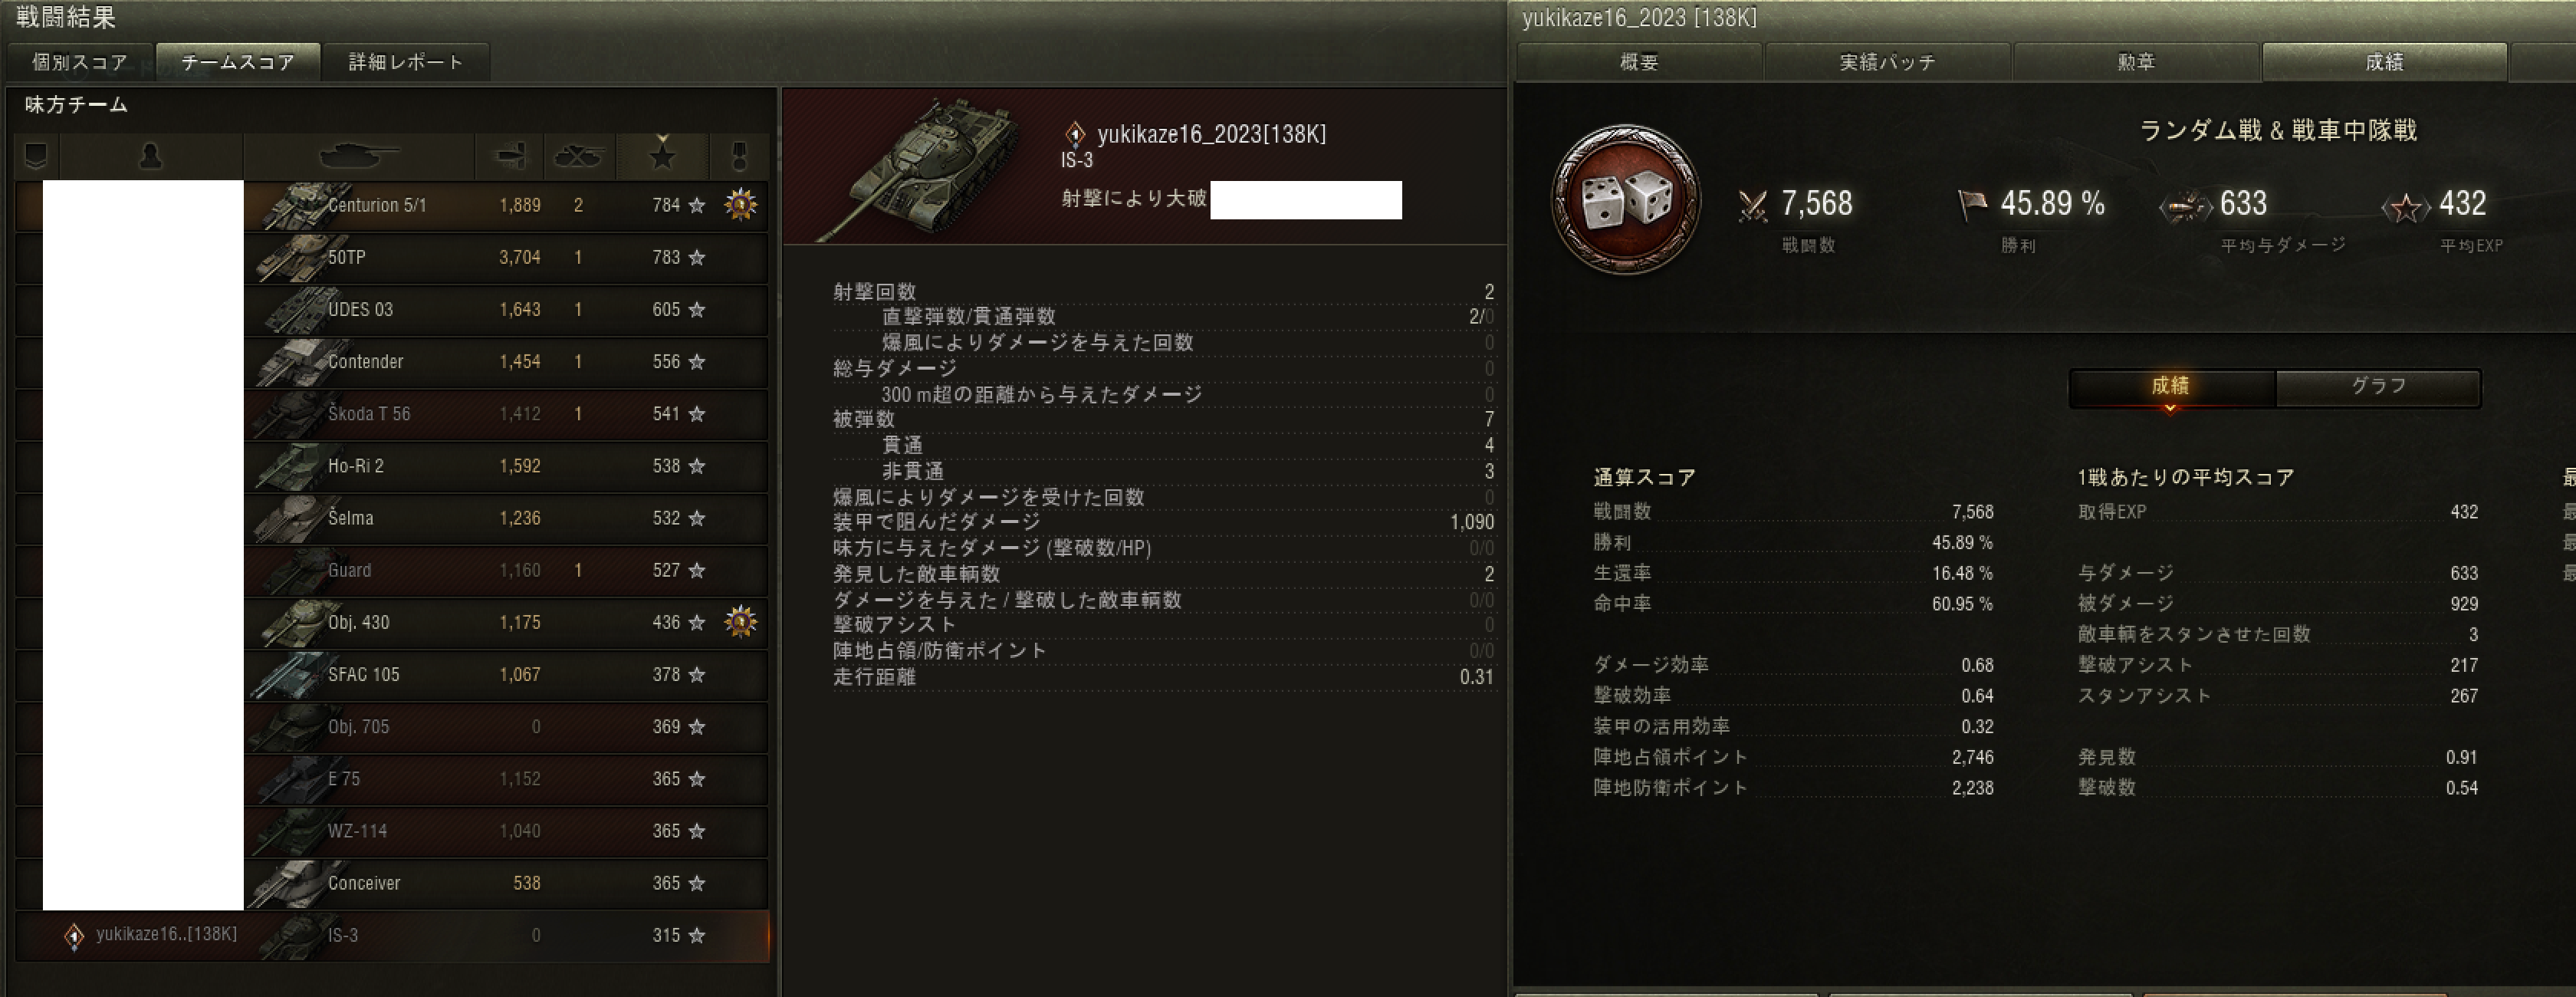Switch to 詳細レポート tab
Viewport: 2576px width, 997px height.
point(406,62)
